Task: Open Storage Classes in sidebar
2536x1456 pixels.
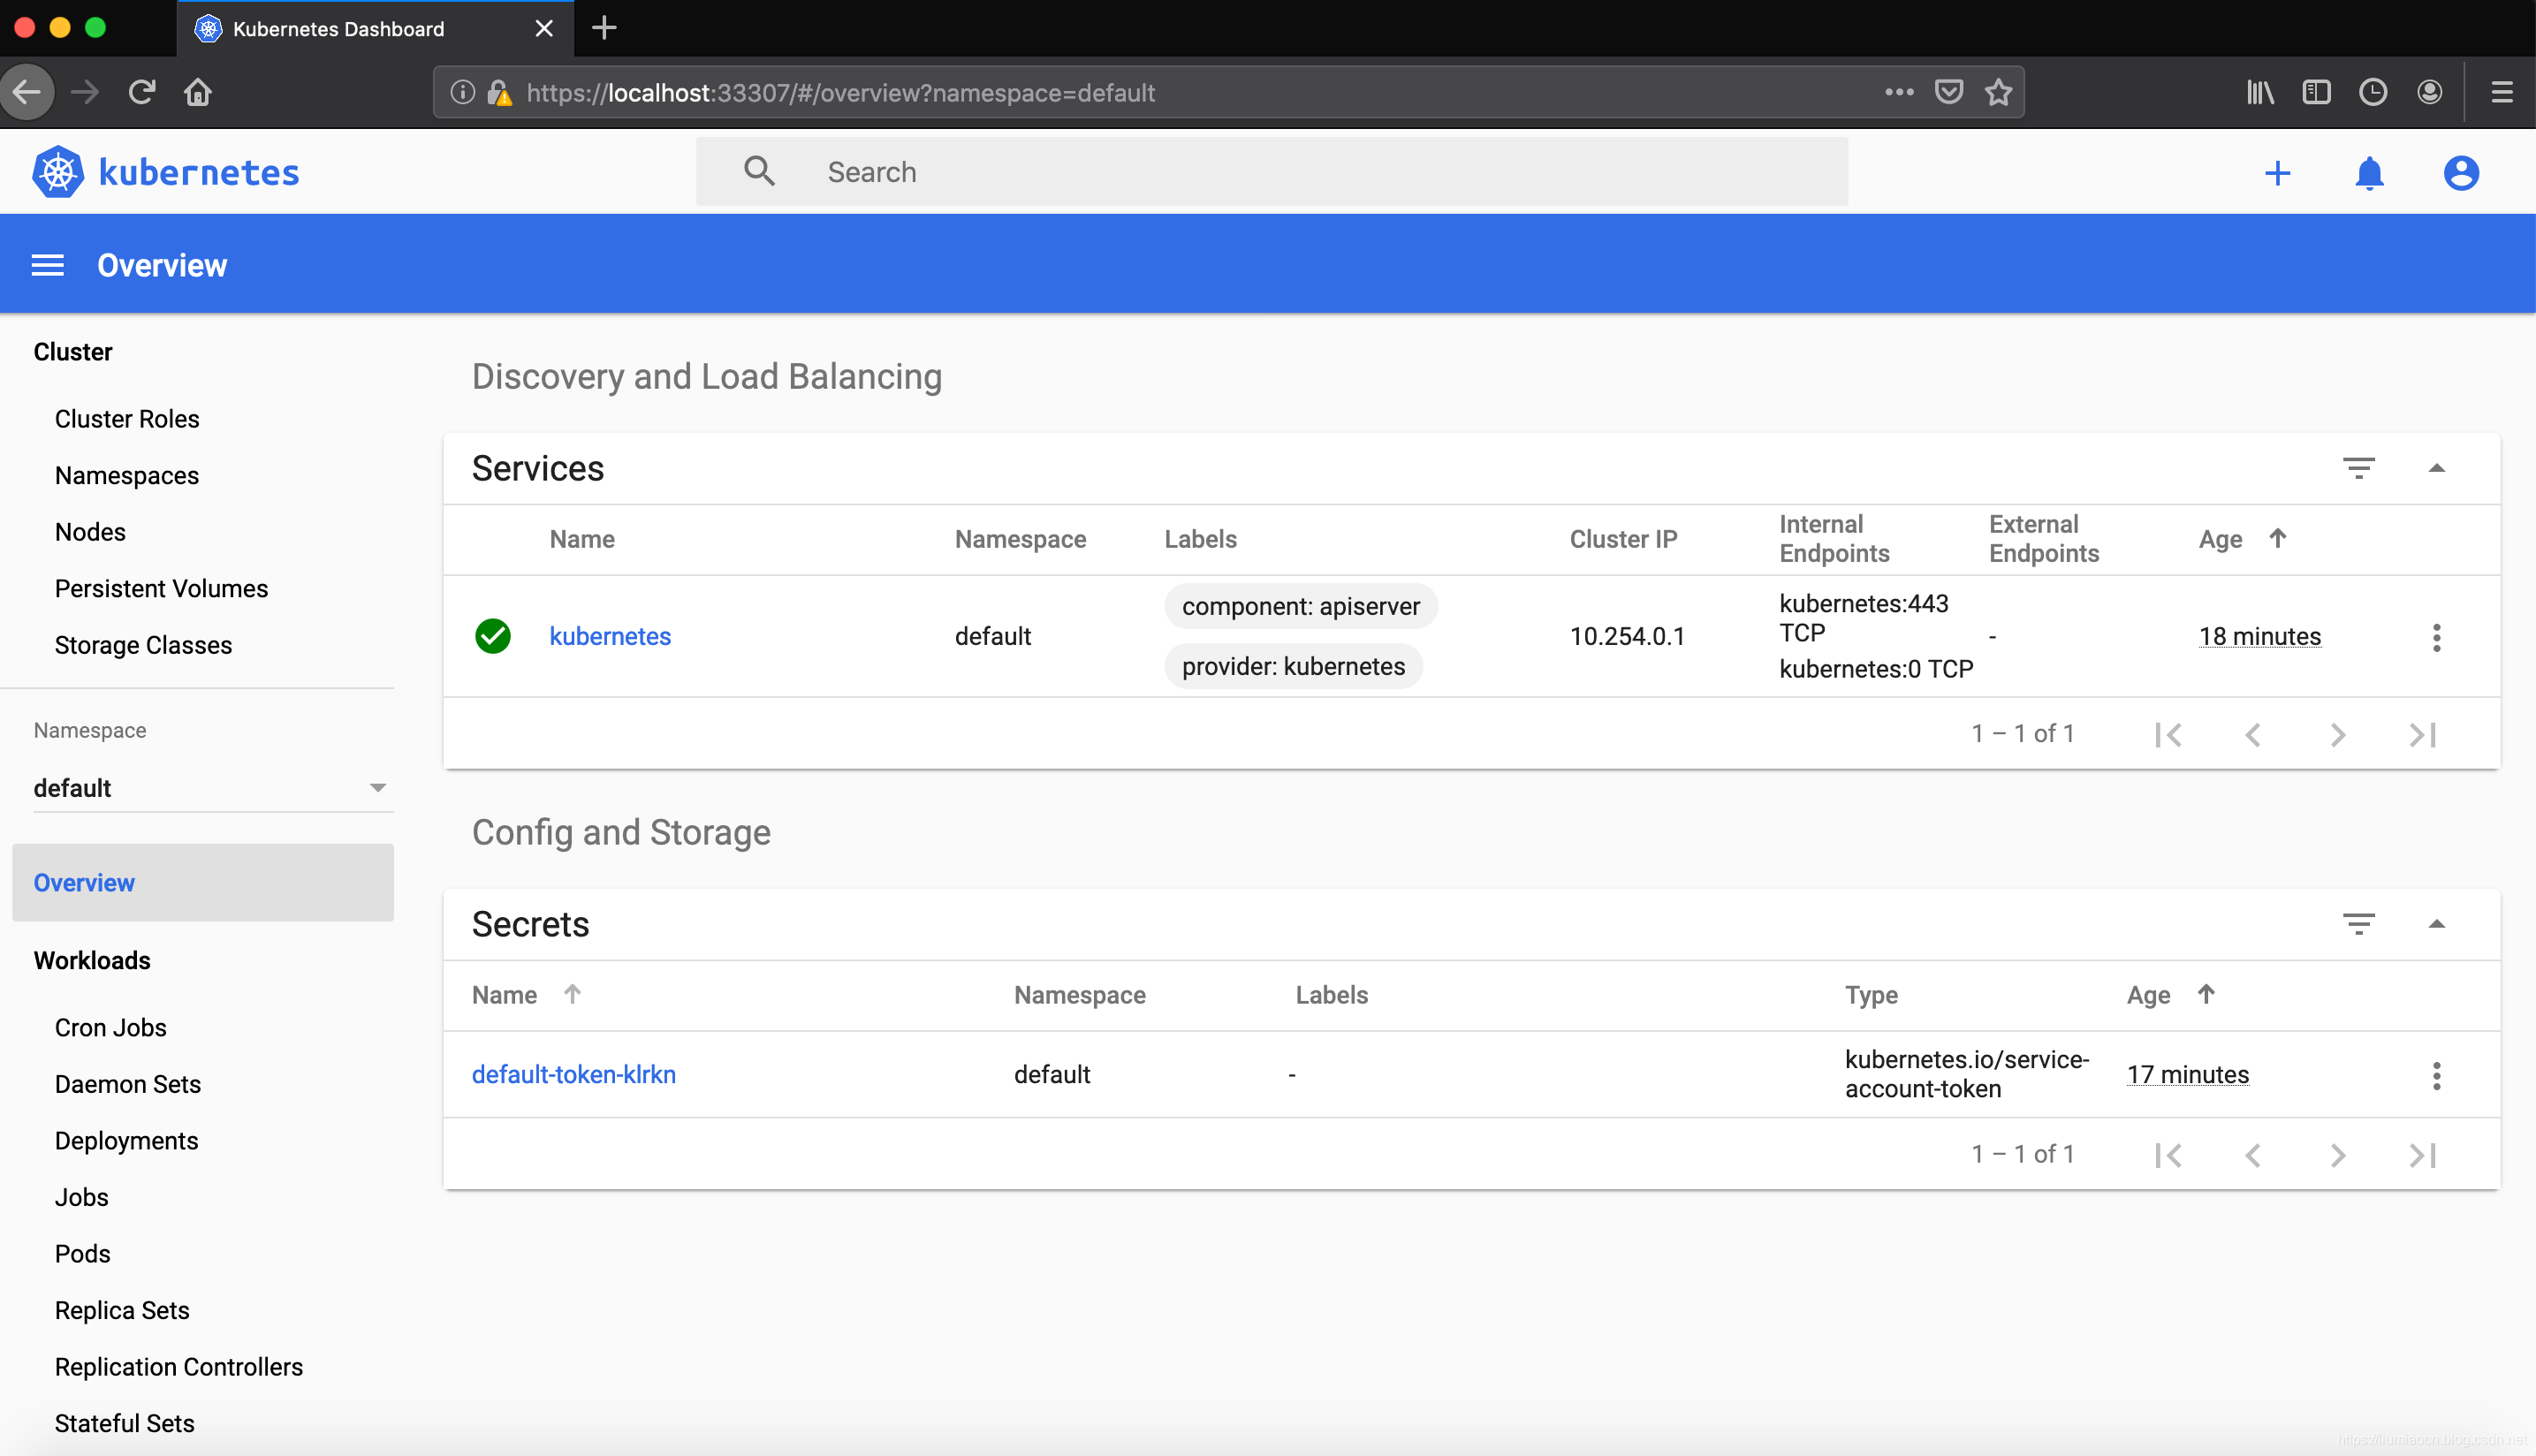Action: click(143, 645)
